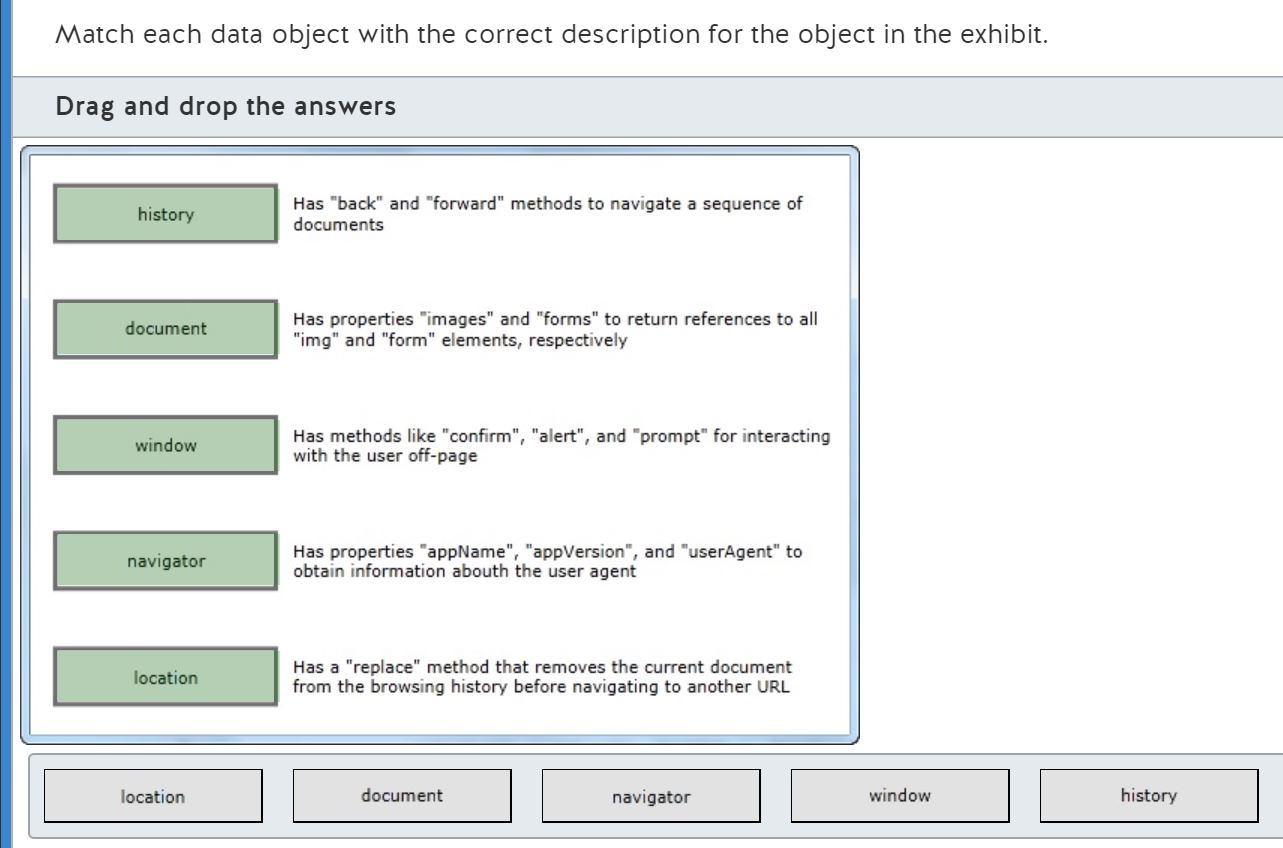Screen dimensions: 1283x848
Task: Click the "Match each data object" question text
Action: [x=551, y=35]
